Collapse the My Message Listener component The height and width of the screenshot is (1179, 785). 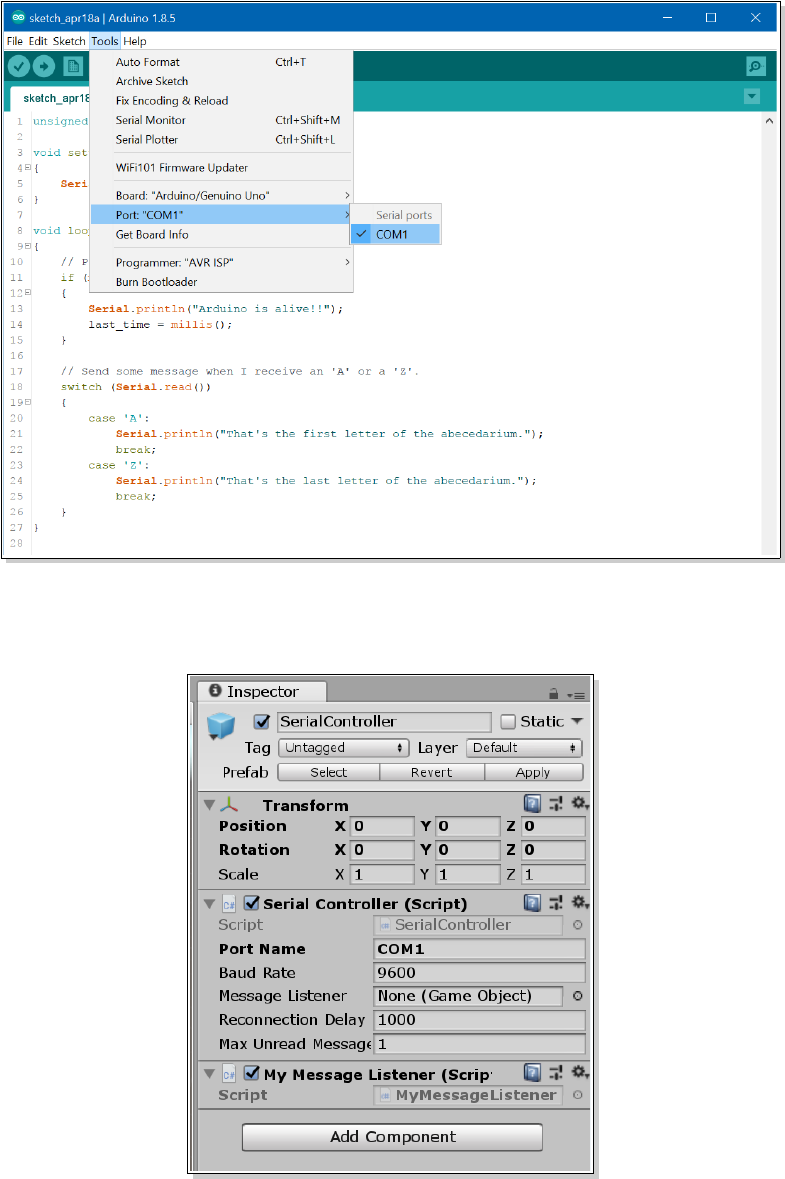point(209,1074)
